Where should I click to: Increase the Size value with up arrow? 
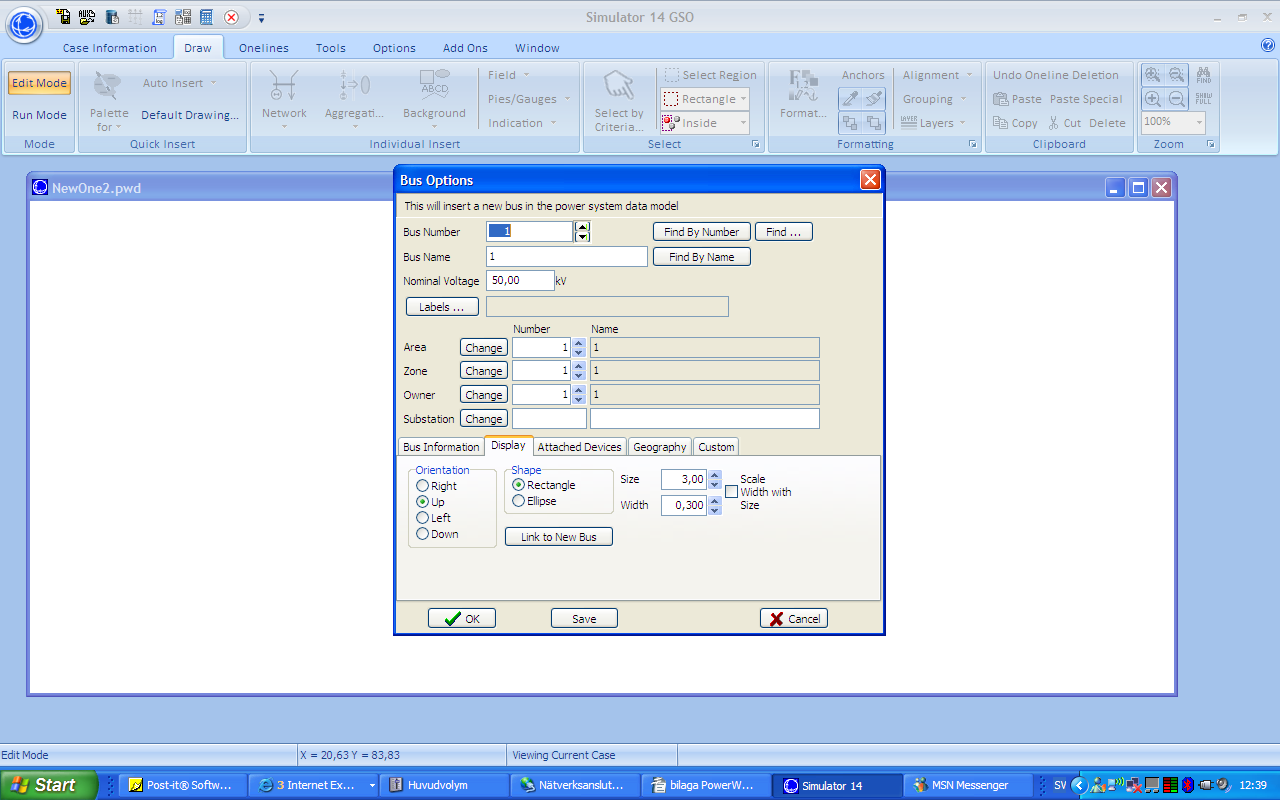[714, 475]
